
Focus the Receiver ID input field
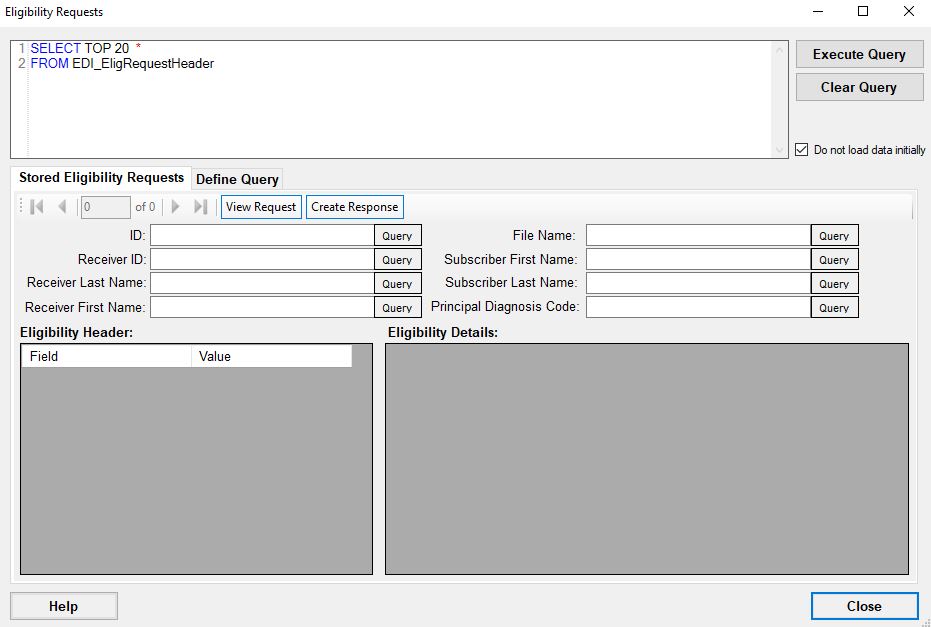262,259
